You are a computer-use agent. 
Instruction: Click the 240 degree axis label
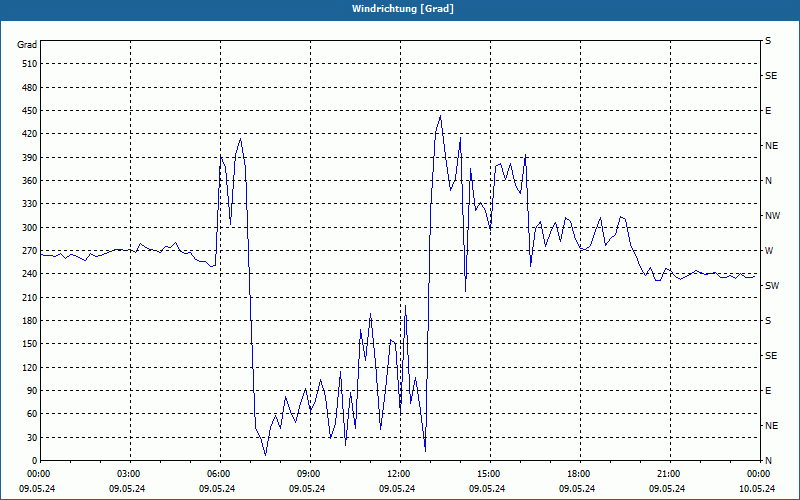[x=30, y=274]
